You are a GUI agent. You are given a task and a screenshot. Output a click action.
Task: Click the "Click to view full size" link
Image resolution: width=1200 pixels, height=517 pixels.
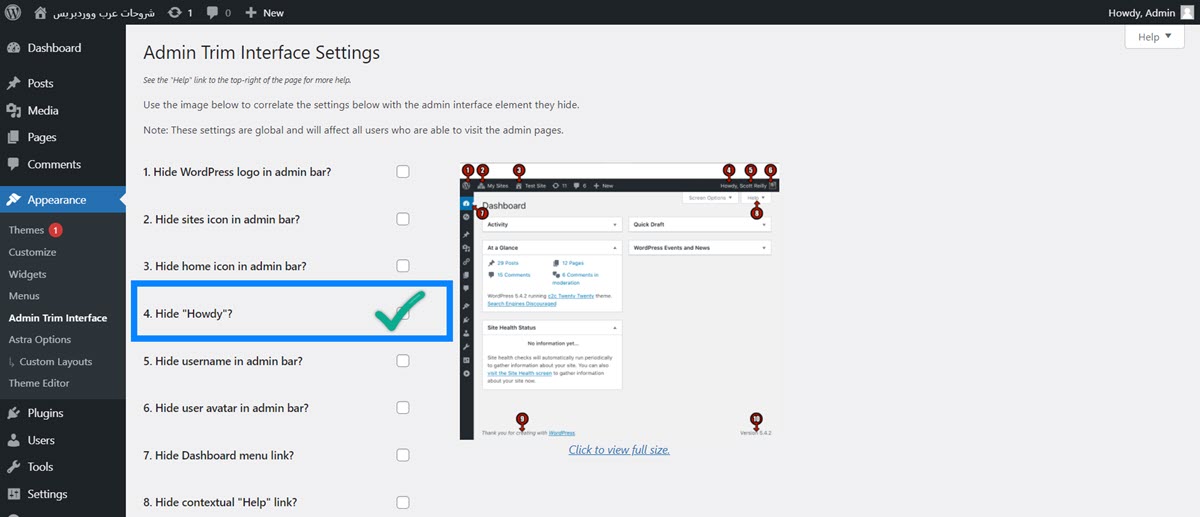click(x=619, y=450)
